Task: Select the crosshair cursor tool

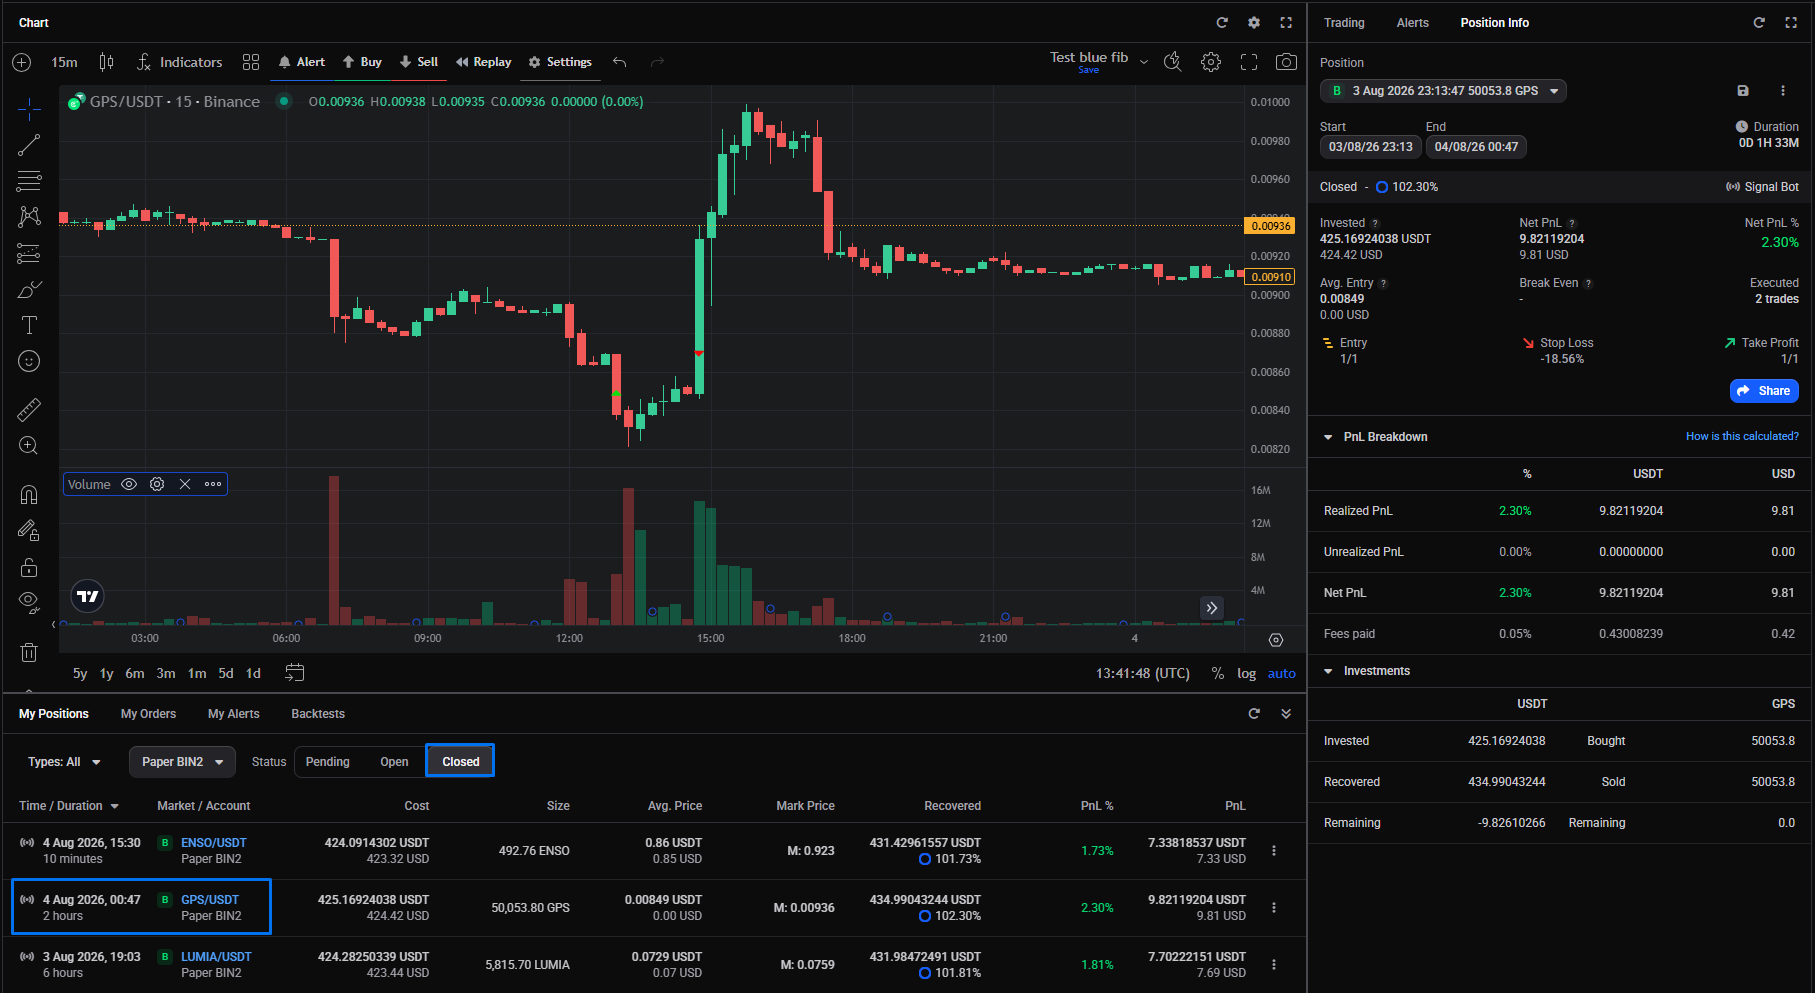Action: click(x=29, y=108)
